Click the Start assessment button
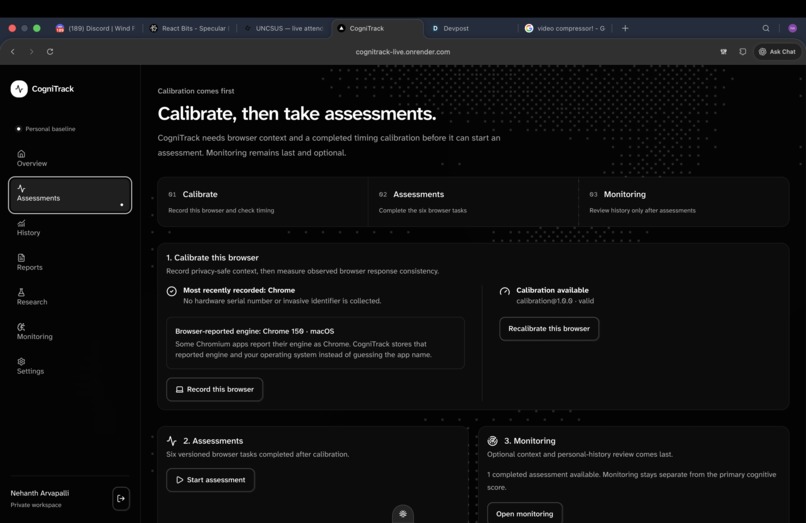The width and height of the screenshot is (806, 523). coord(210,480)
